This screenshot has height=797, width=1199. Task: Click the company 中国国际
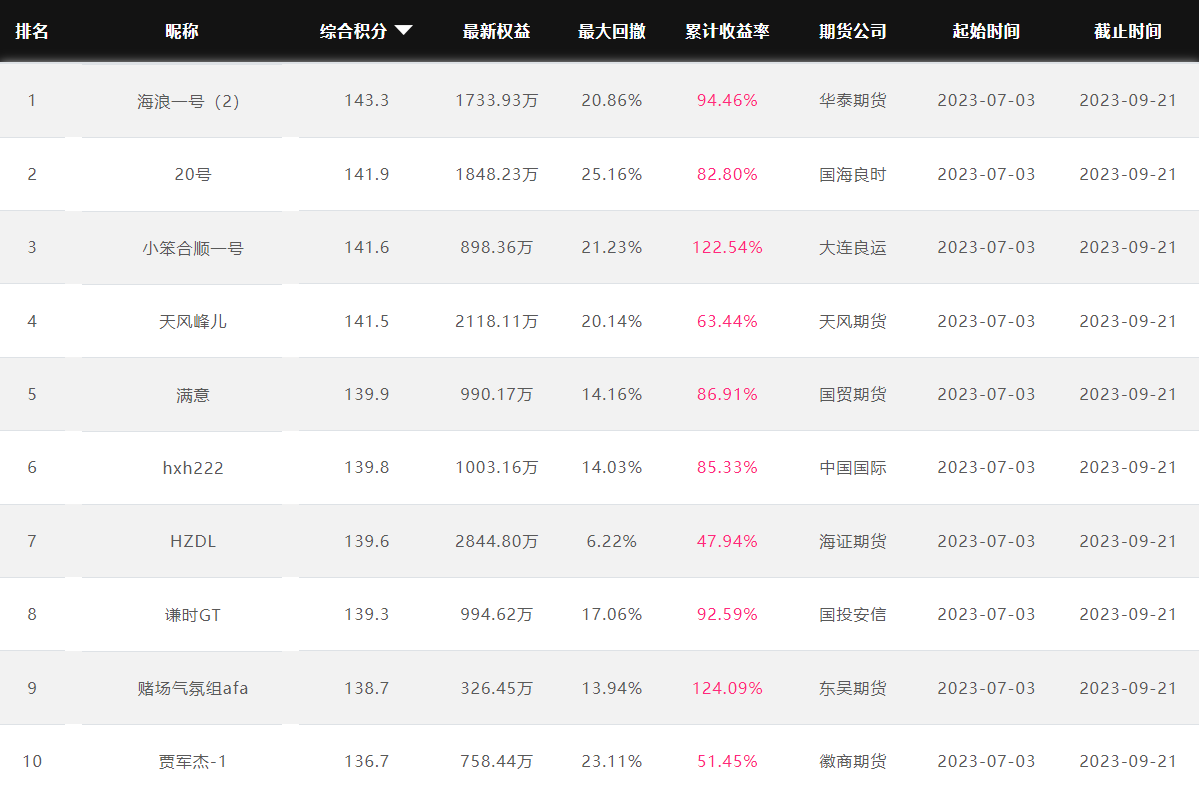(x=853, y=467)
